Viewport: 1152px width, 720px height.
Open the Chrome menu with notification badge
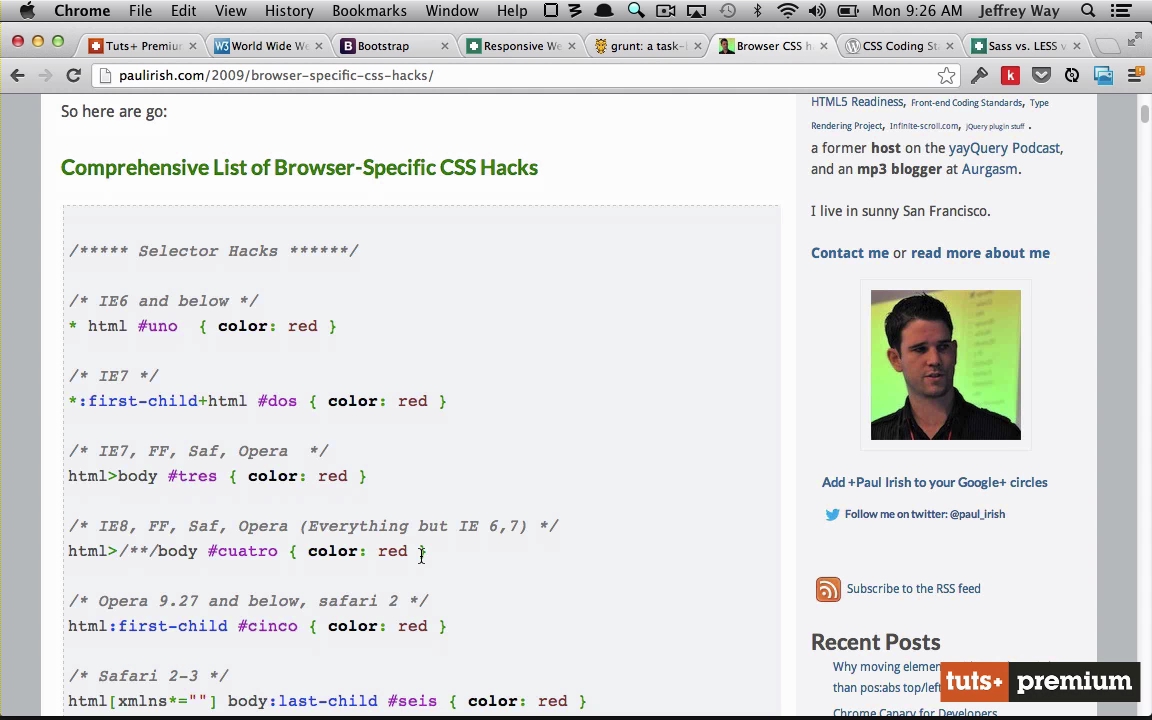tap(1135, 75)
